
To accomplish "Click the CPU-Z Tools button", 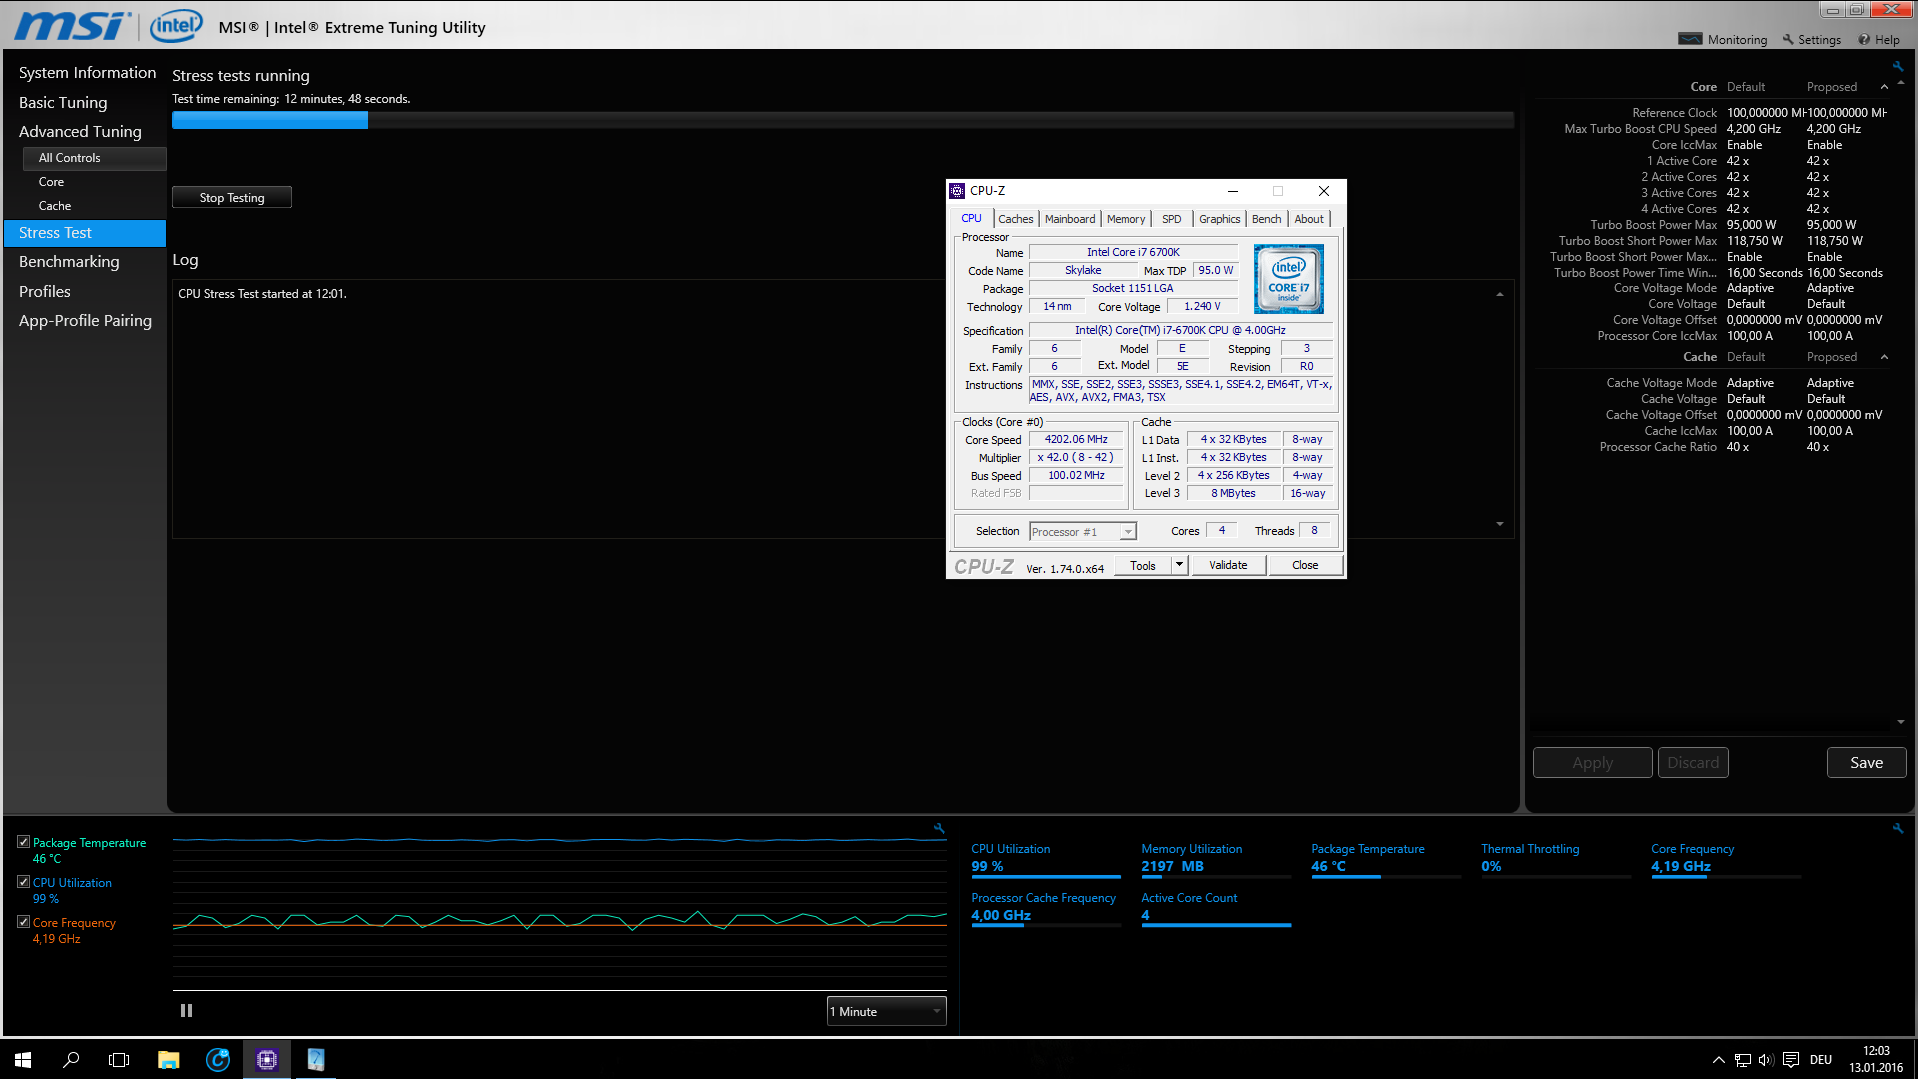I will point(1143,565).
